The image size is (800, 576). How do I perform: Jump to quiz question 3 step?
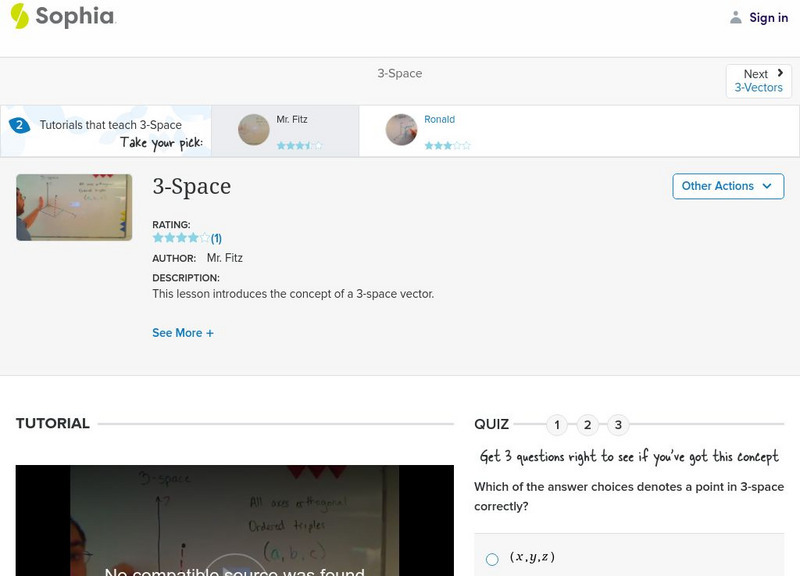coord(620,424)
